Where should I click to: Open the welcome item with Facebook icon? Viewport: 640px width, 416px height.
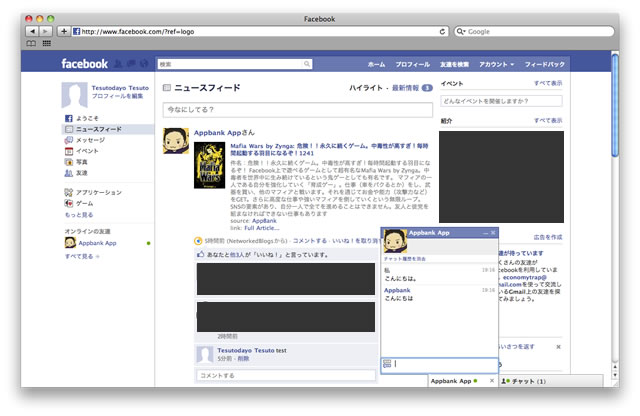click(x=69, y=118)
